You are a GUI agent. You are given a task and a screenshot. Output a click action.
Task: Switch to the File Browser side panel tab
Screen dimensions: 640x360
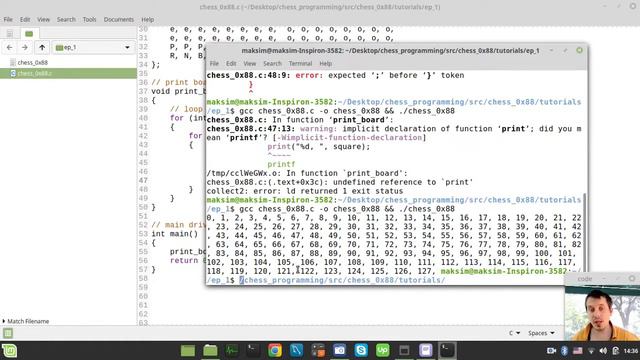(x=29, y=33)
